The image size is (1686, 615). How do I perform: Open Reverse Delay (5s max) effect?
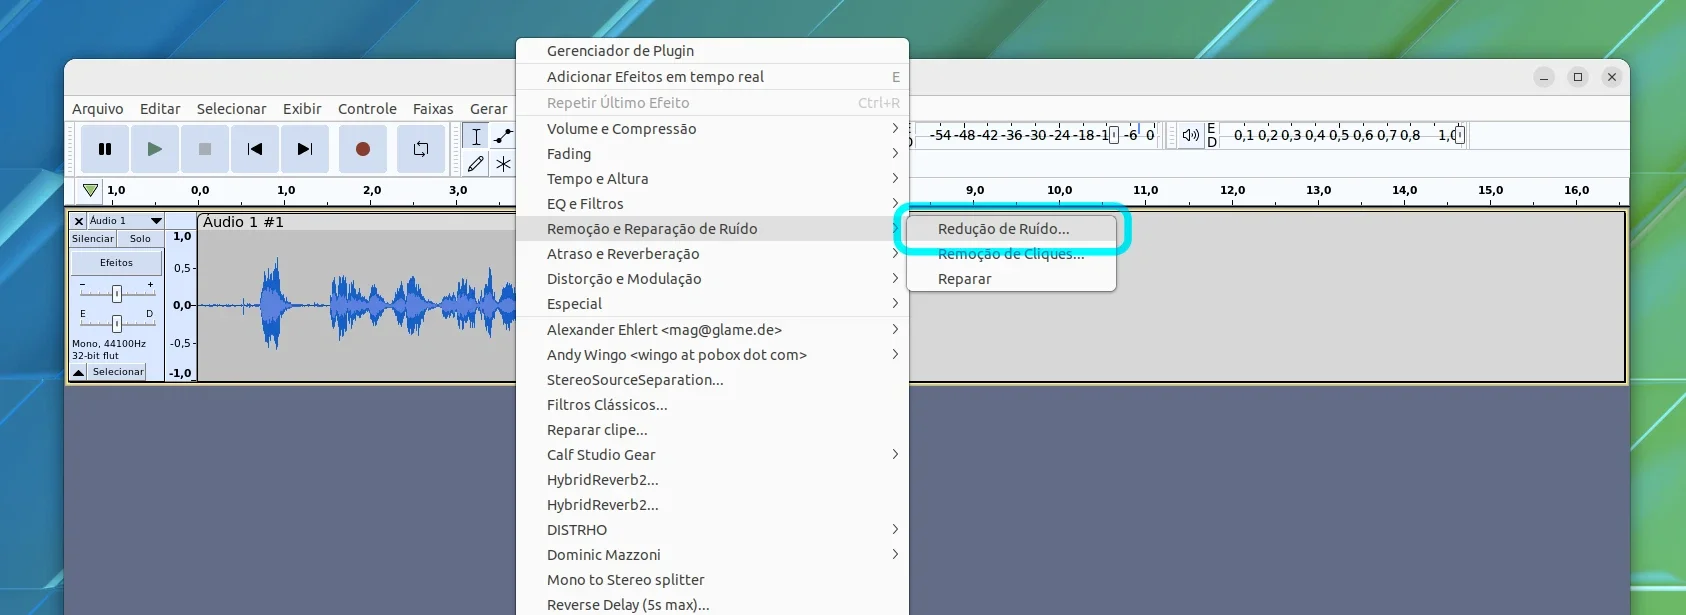point(712,605)
